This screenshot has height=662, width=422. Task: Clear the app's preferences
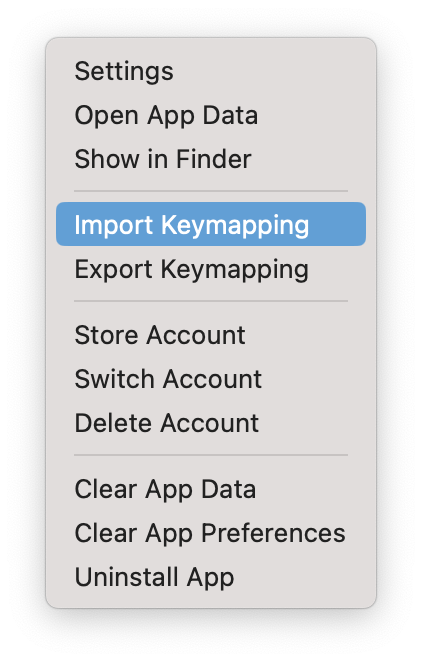point(211,533)
